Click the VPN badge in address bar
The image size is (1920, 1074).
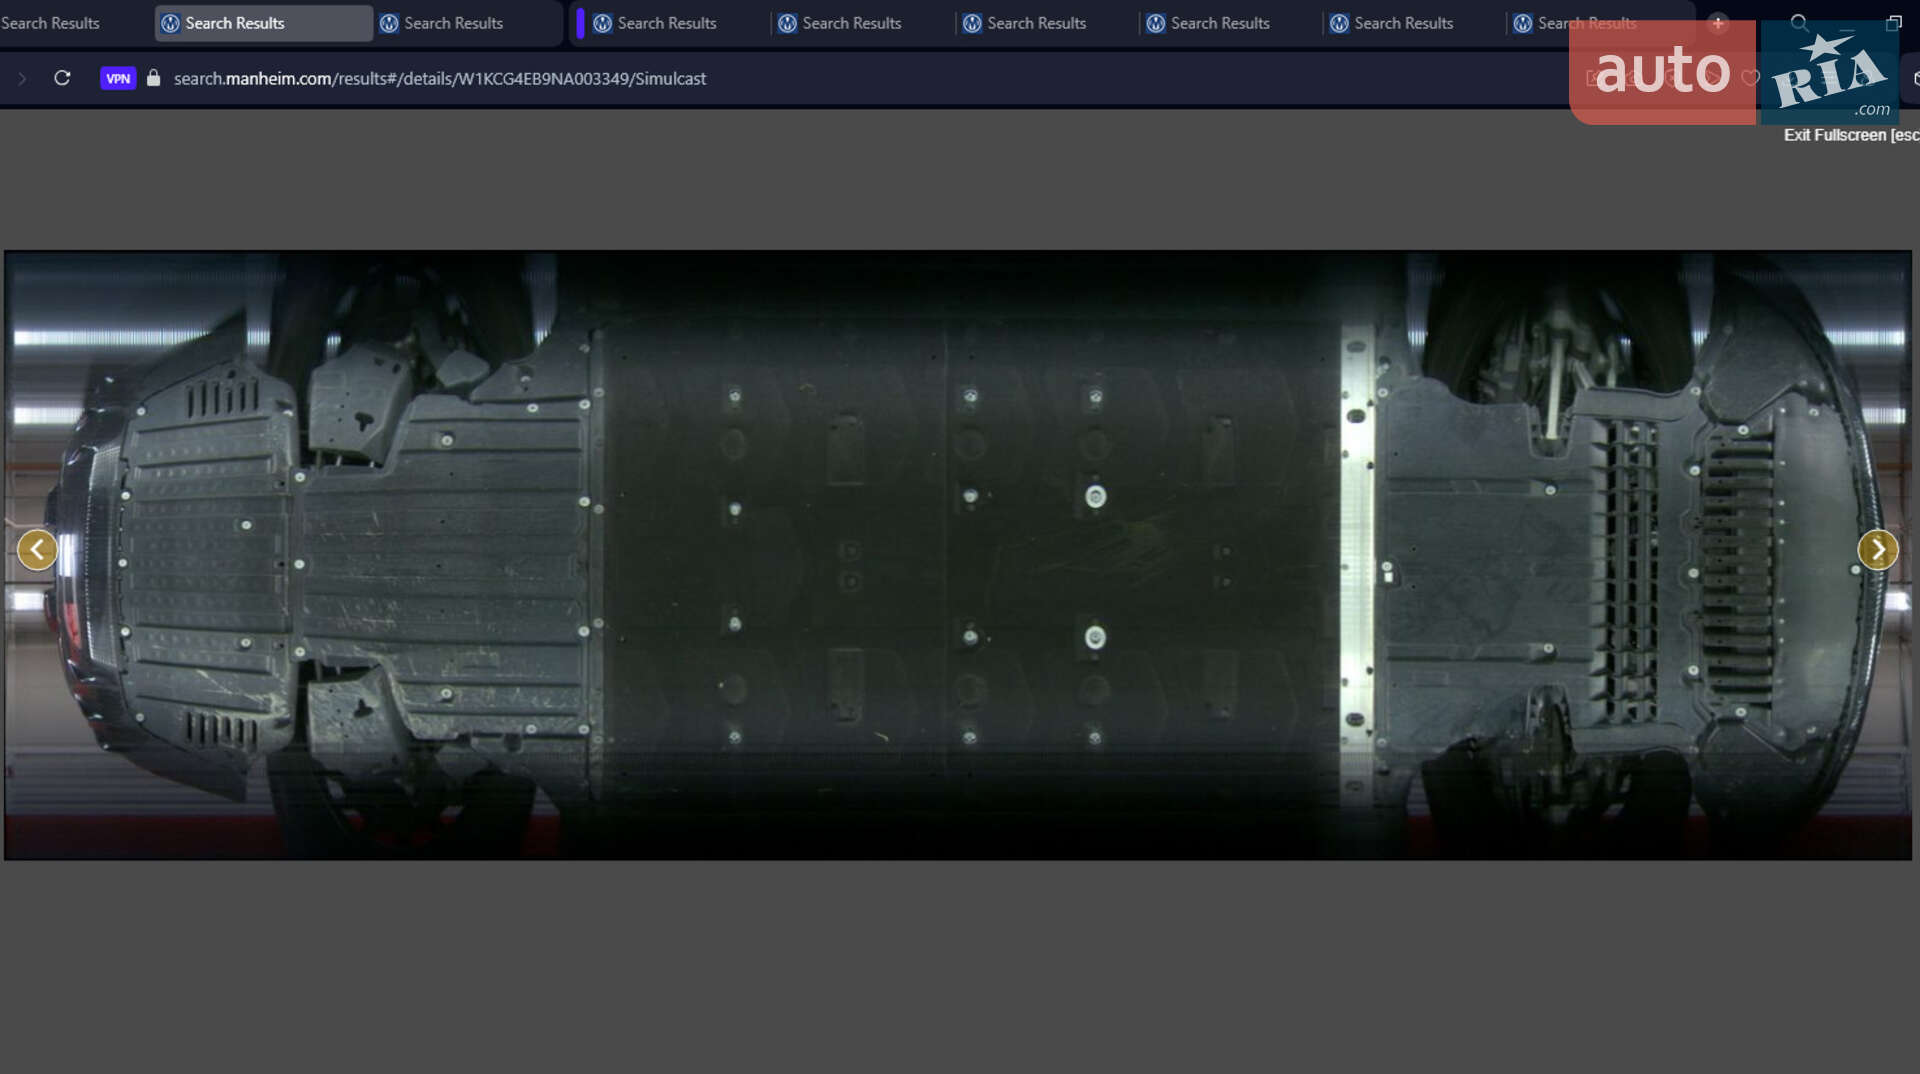coord(118,78)
